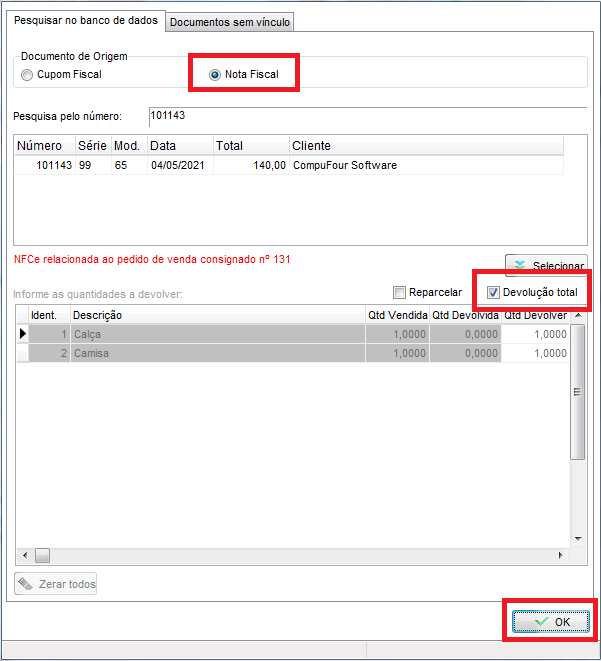
Task: Switch to Documentos sem vínculo tab
Action: click(x=230, y=22)
